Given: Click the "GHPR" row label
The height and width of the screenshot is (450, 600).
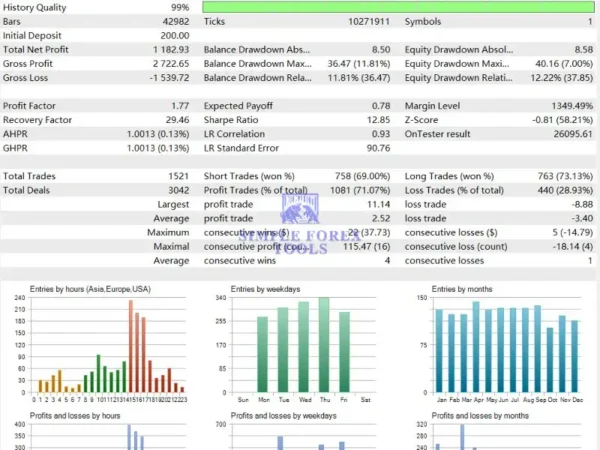Looking at the screenshot, I should click(x=15, y=148).
